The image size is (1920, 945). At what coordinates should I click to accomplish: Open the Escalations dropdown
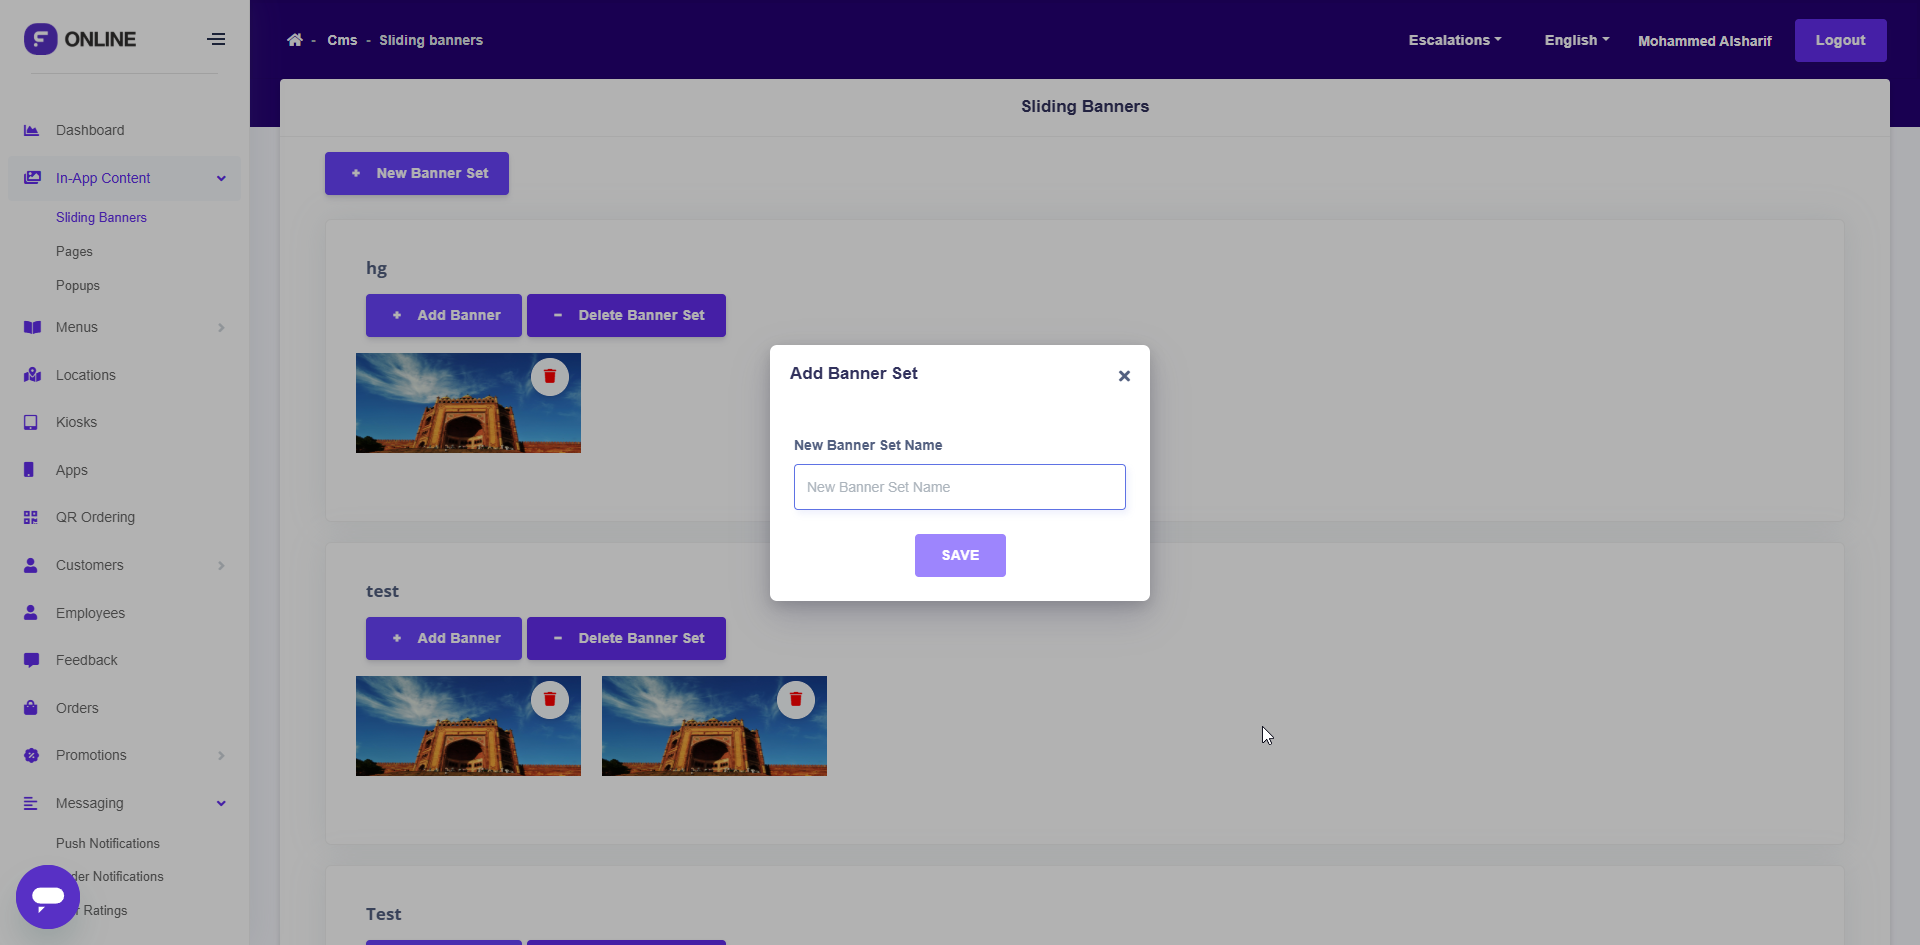1454,40
